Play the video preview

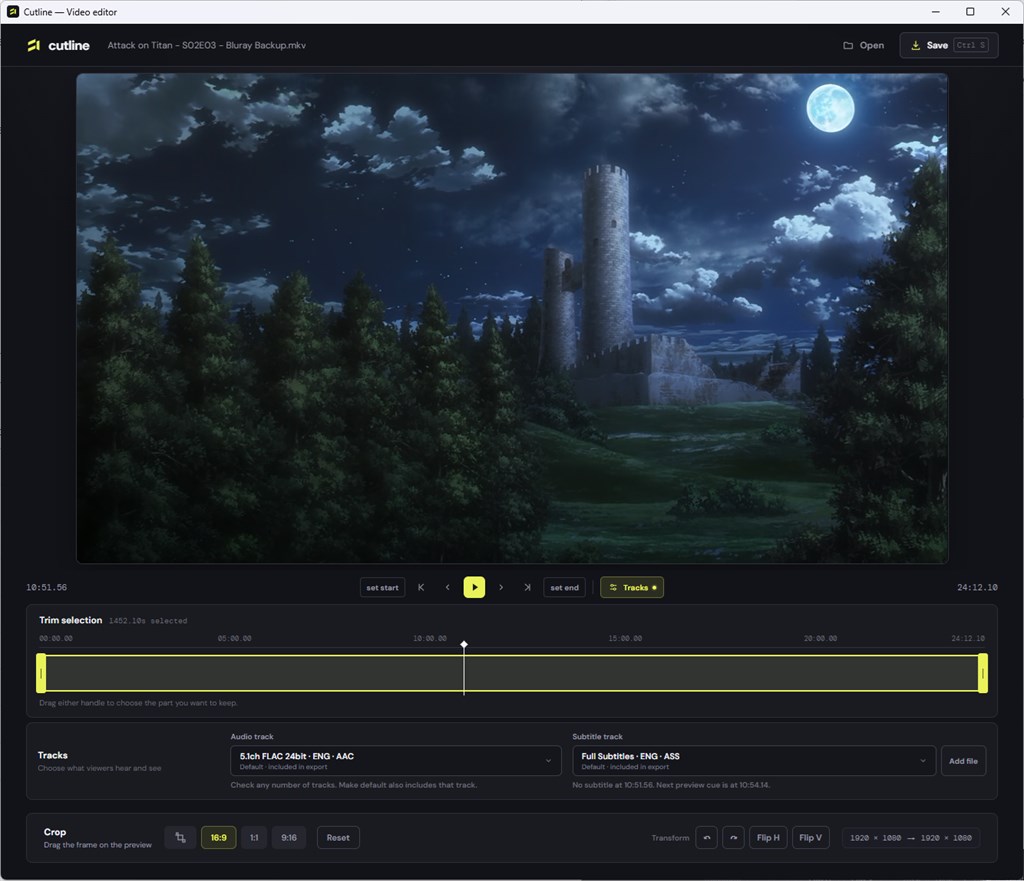474,587
